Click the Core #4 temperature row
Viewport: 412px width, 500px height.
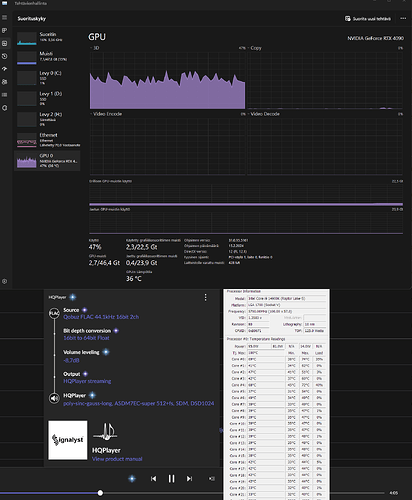[x=277, y=385]
